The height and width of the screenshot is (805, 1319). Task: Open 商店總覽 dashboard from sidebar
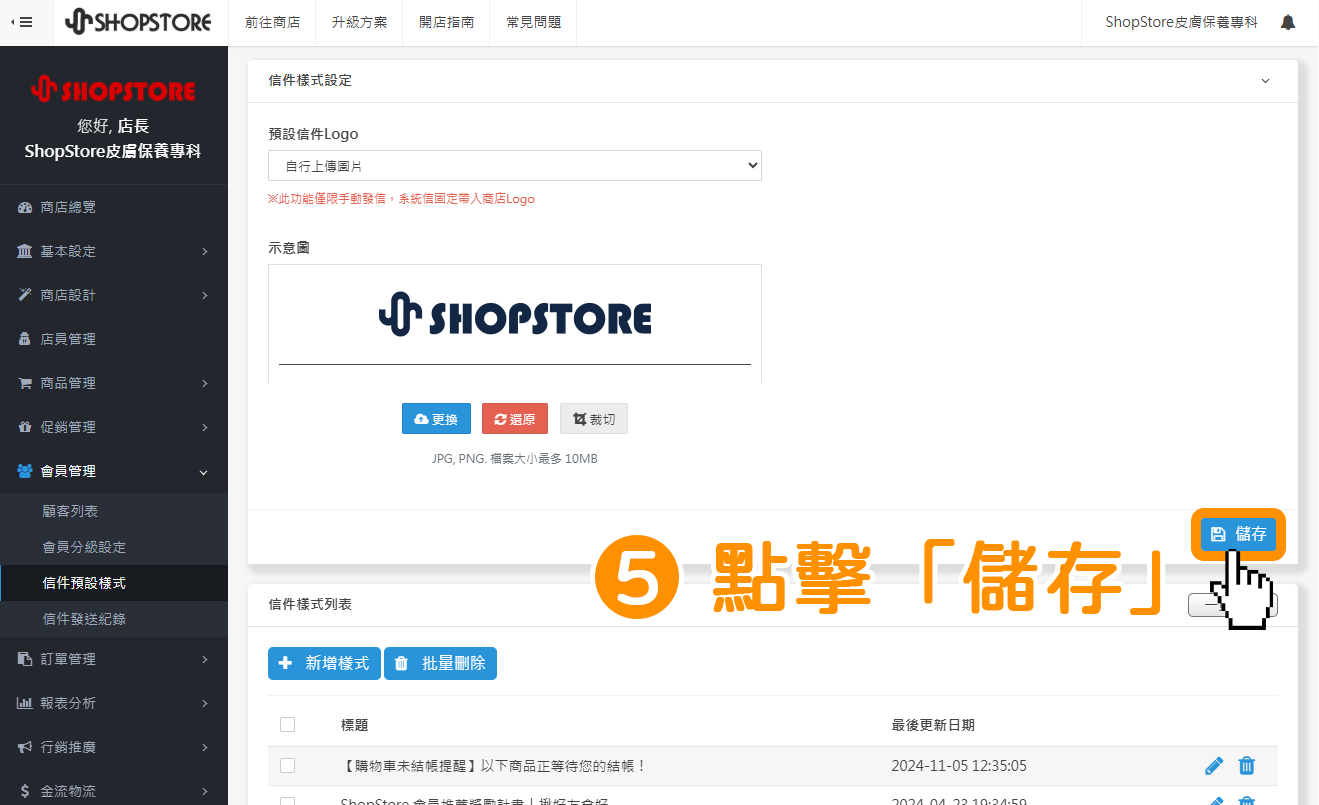(68, 207)
